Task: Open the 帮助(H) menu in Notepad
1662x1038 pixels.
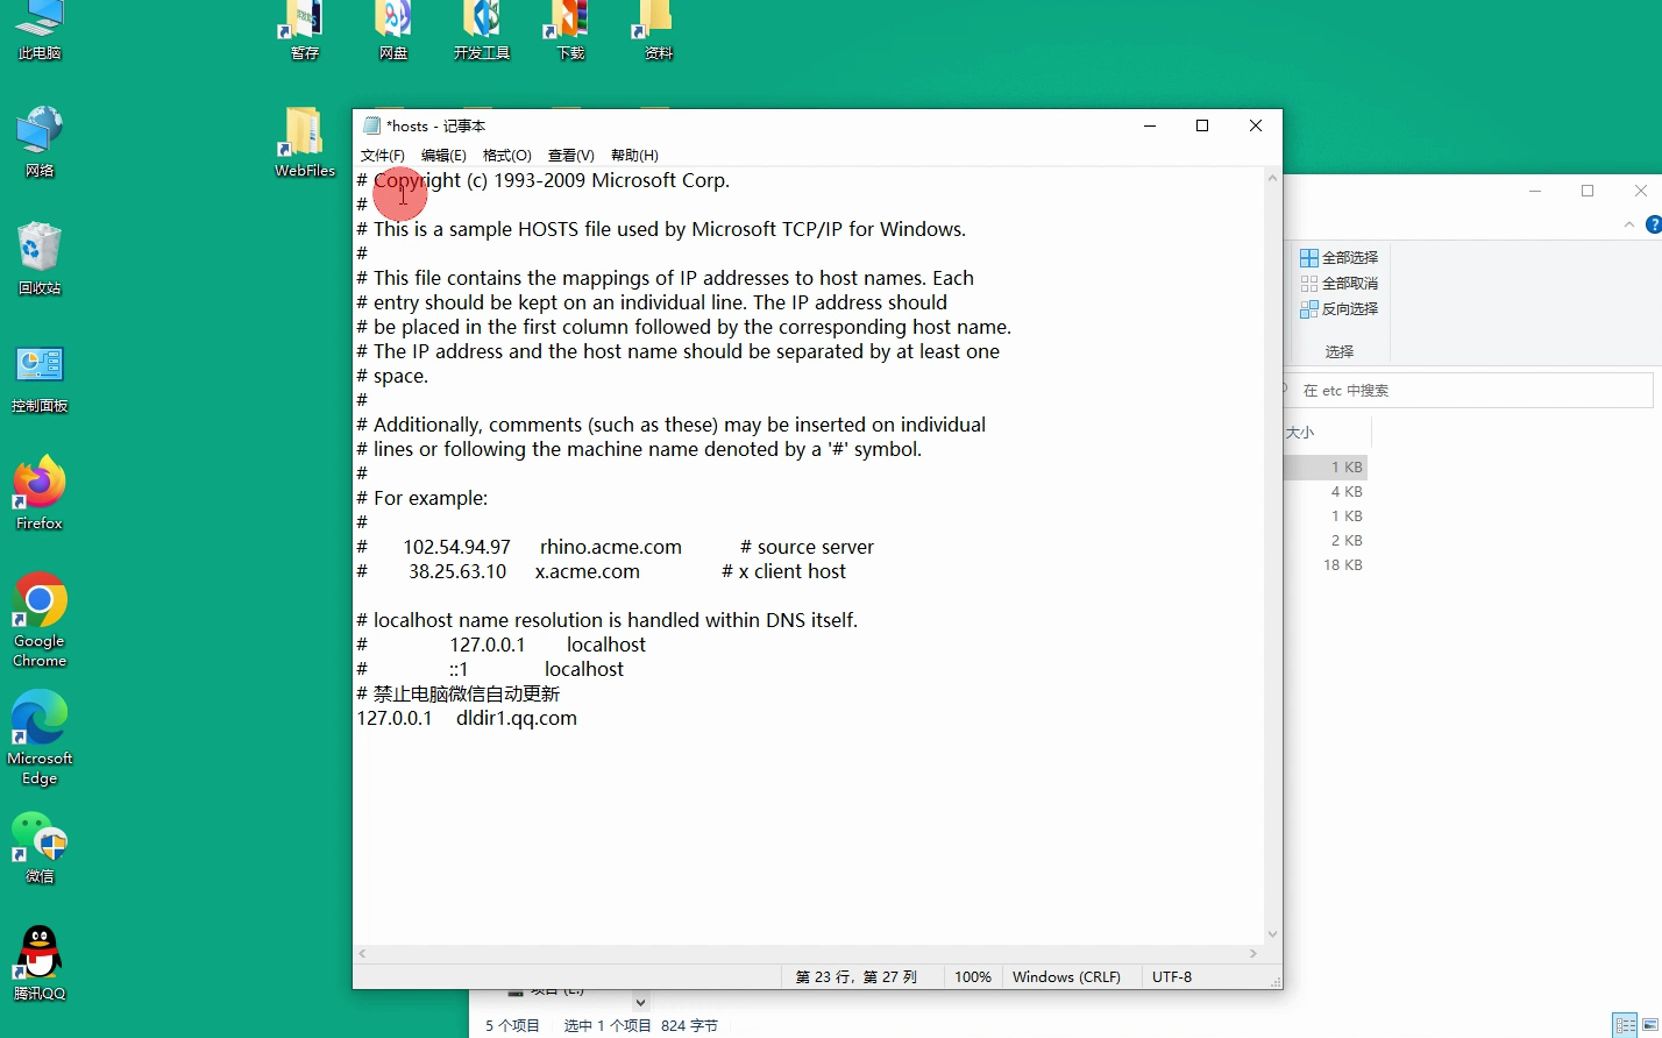Action: [635, 155]
